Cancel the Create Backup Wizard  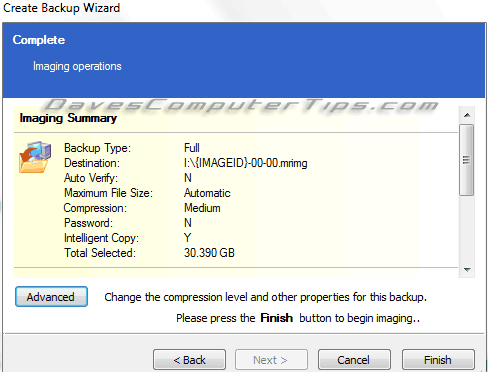354,360
